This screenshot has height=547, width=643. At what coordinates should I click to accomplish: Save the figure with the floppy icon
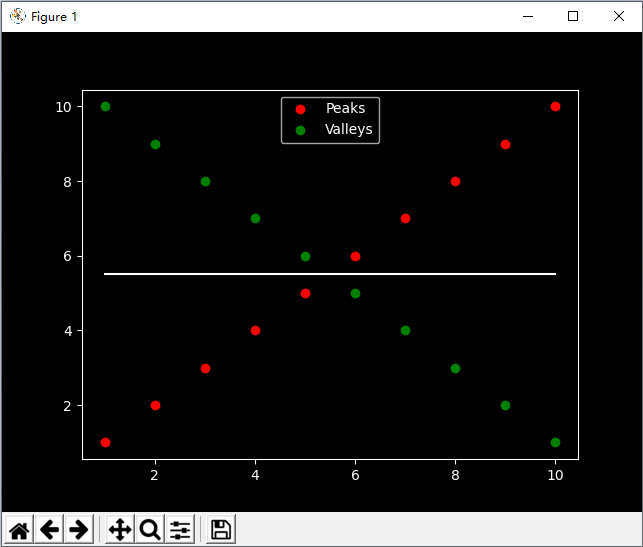(221, 529)
